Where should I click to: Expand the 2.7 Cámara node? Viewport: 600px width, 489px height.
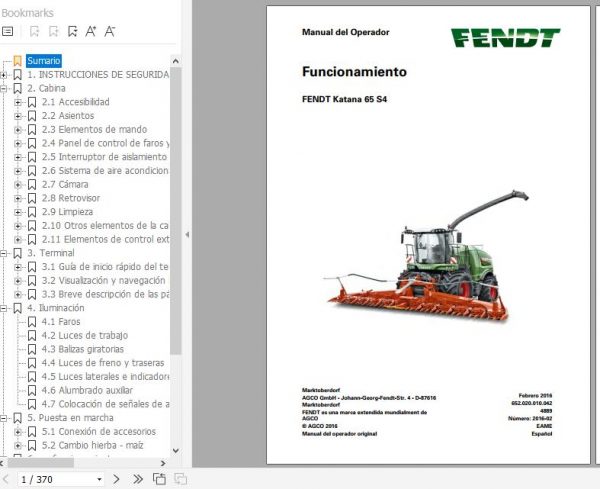[18, 184]
